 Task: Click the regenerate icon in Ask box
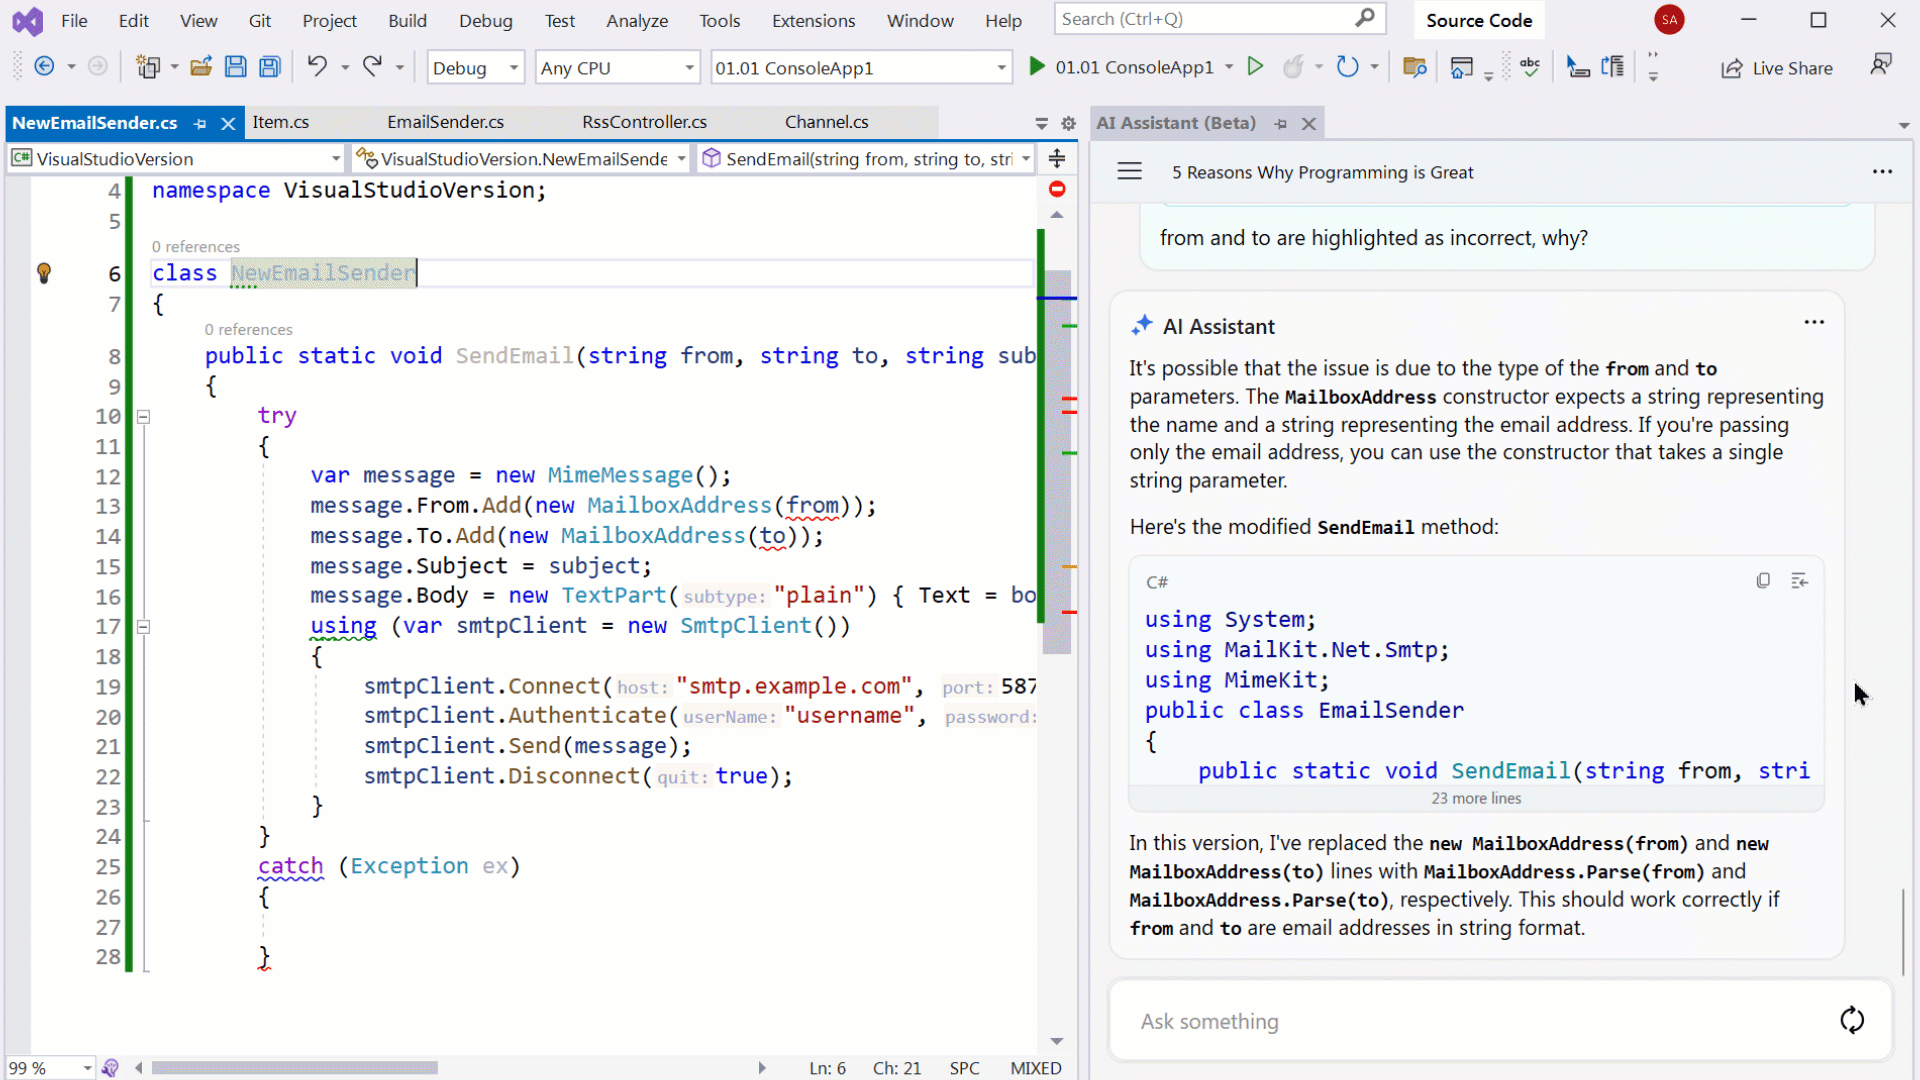point(1852,1020)
